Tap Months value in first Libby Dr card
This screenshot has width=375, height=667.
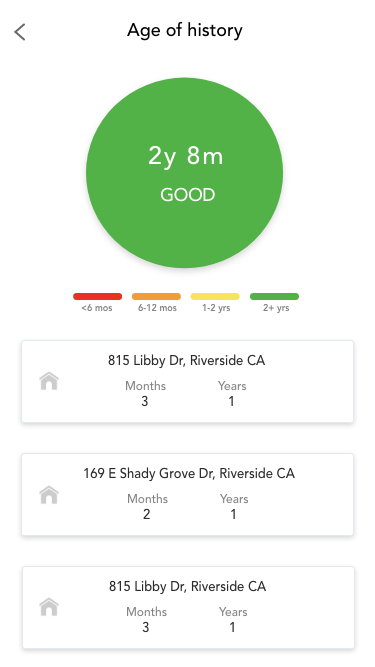[145, 401]
